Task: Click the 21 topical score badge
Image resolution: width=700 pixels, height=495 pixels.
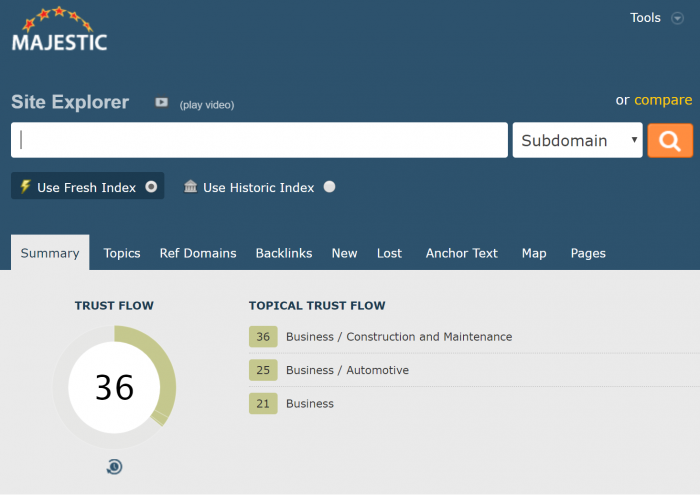Action: [263, 403]
